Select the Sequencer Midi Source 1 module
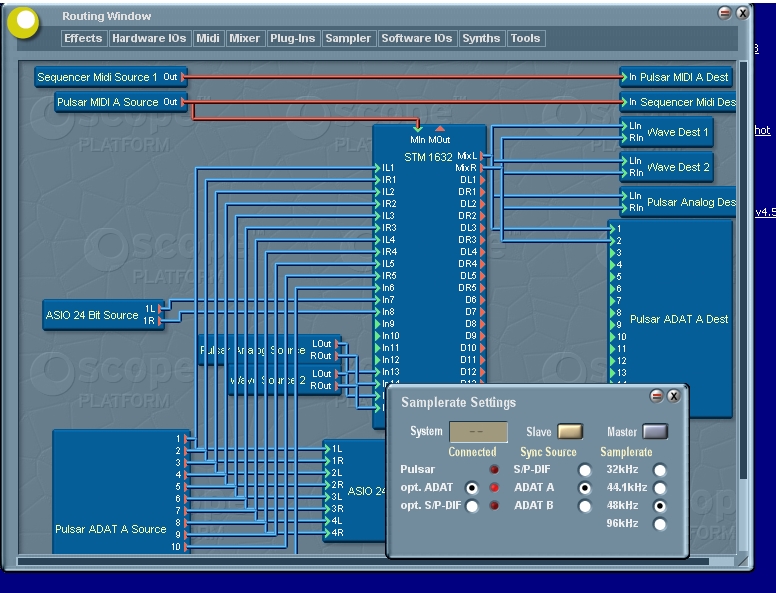776x593 pixels. (111, 77)
